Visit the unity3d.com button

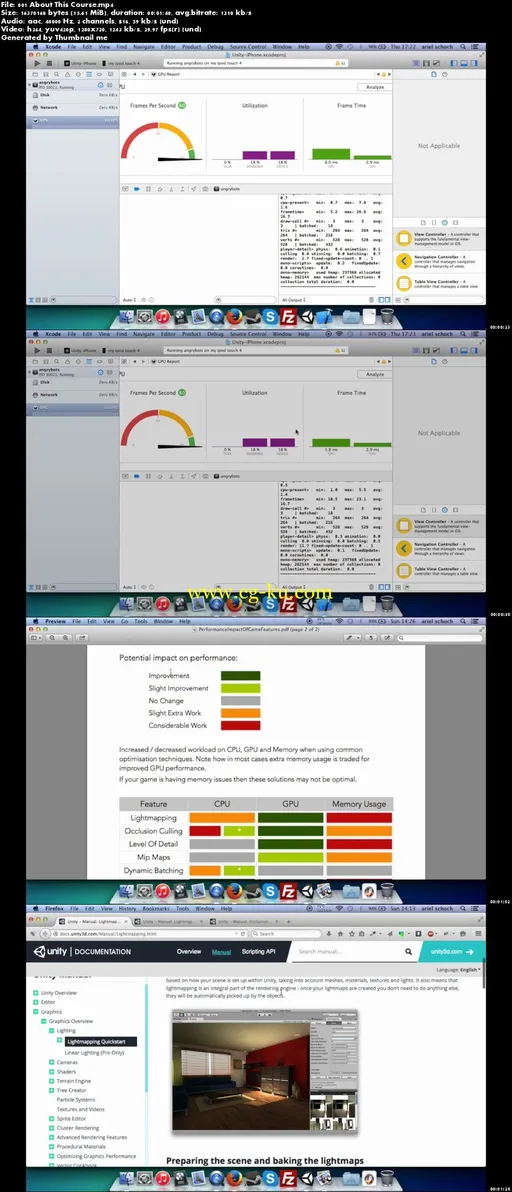click(451, 951)
